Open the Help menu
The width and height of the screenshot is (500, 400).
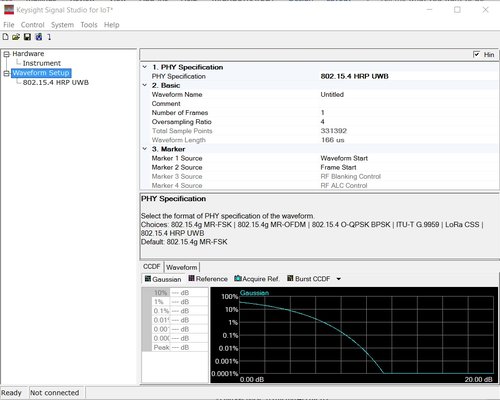(x=111, y=25)
